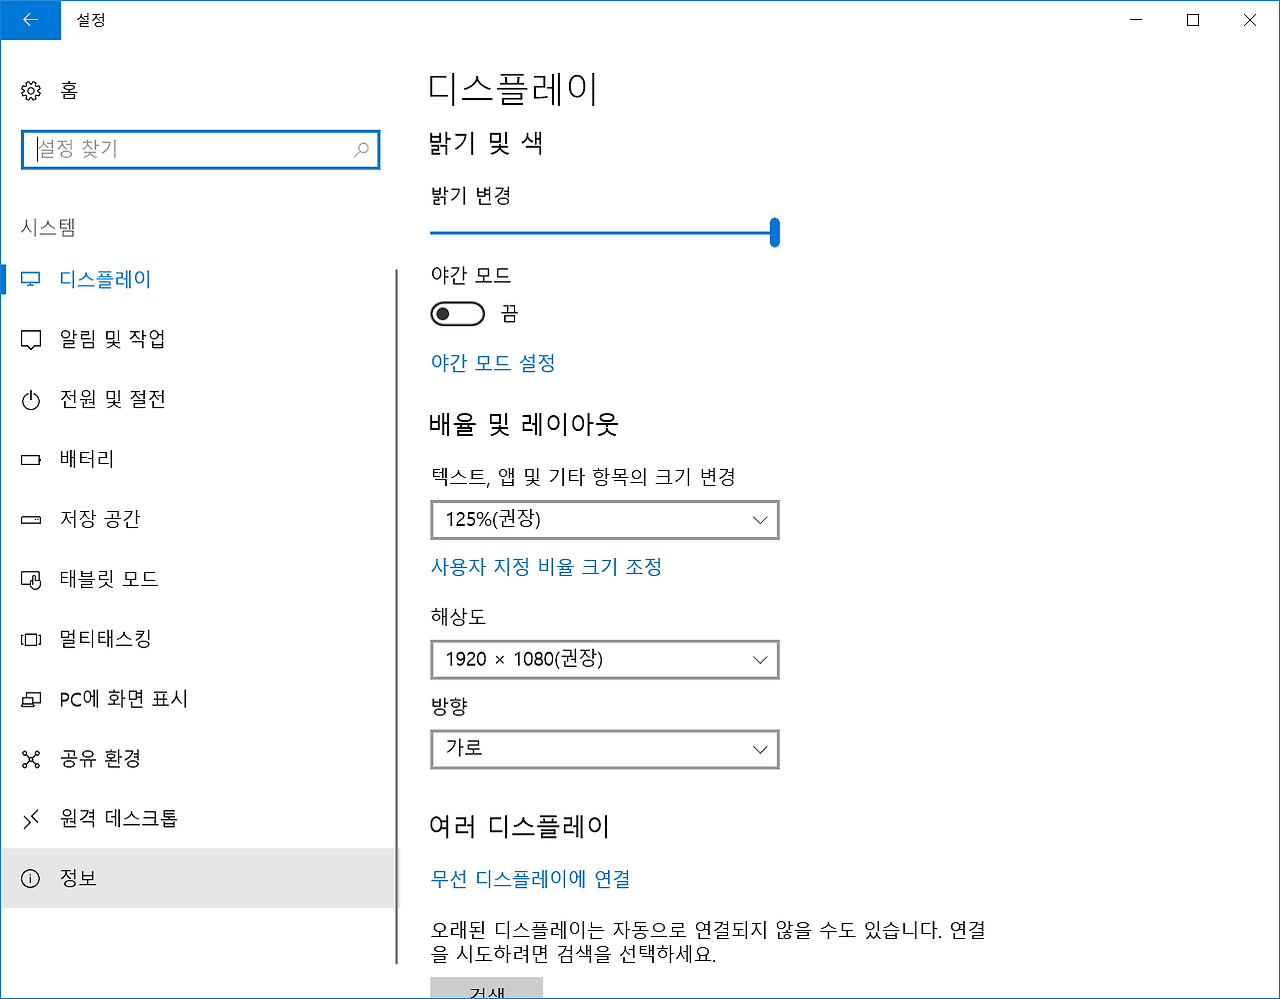Expand the scaling percentage dropdown showing 125%
The image size is (1280, 999).
[x=604, y=519]
